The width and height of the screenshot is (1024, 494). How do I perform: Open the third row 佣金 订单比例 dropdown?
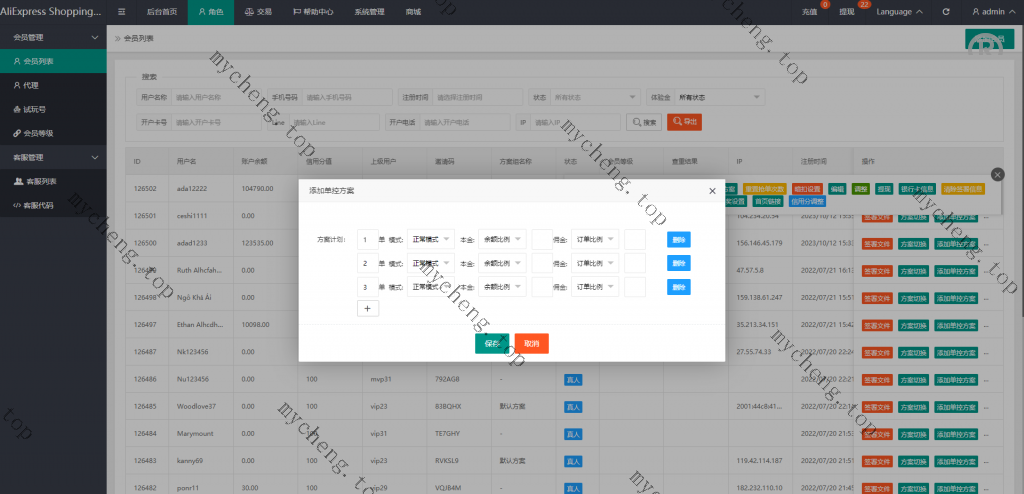[594, 287]
